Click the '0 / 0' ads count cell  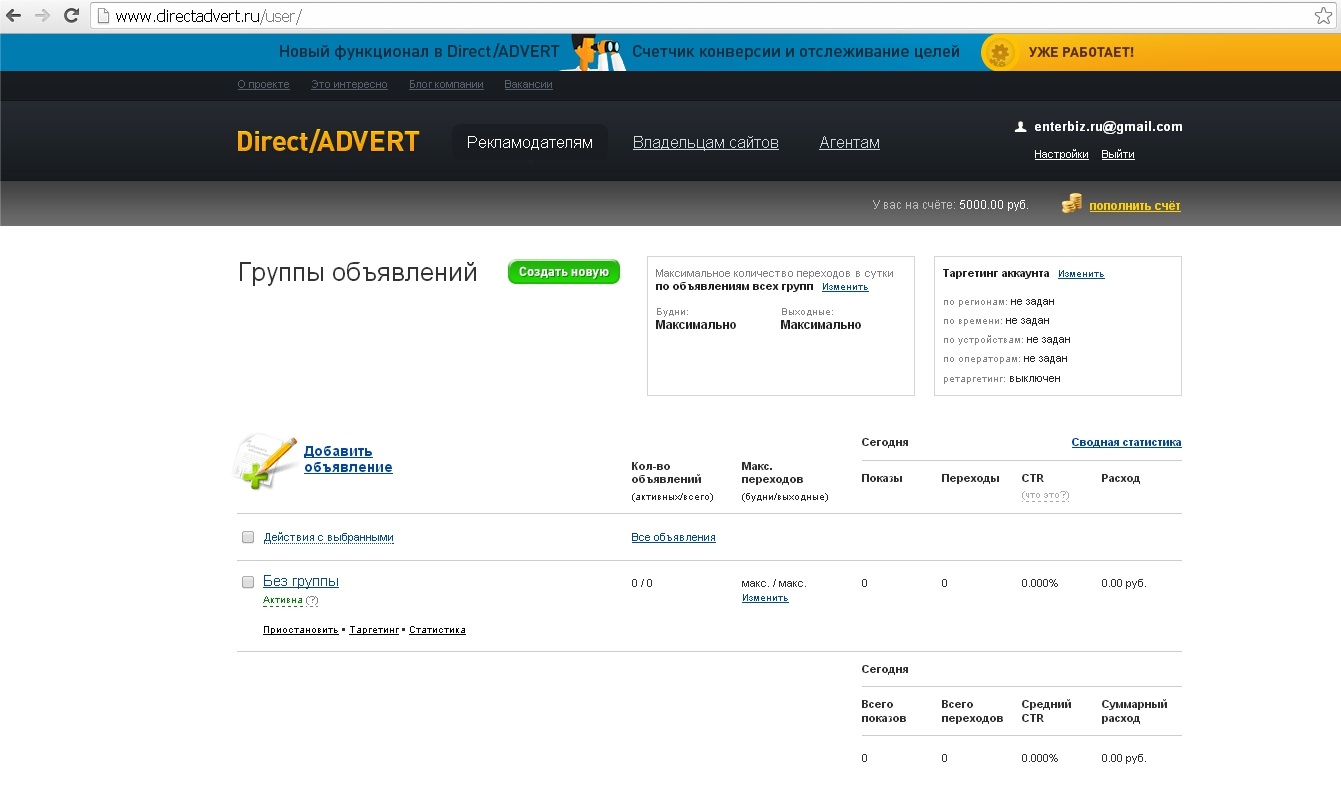(x=642, y=583)
